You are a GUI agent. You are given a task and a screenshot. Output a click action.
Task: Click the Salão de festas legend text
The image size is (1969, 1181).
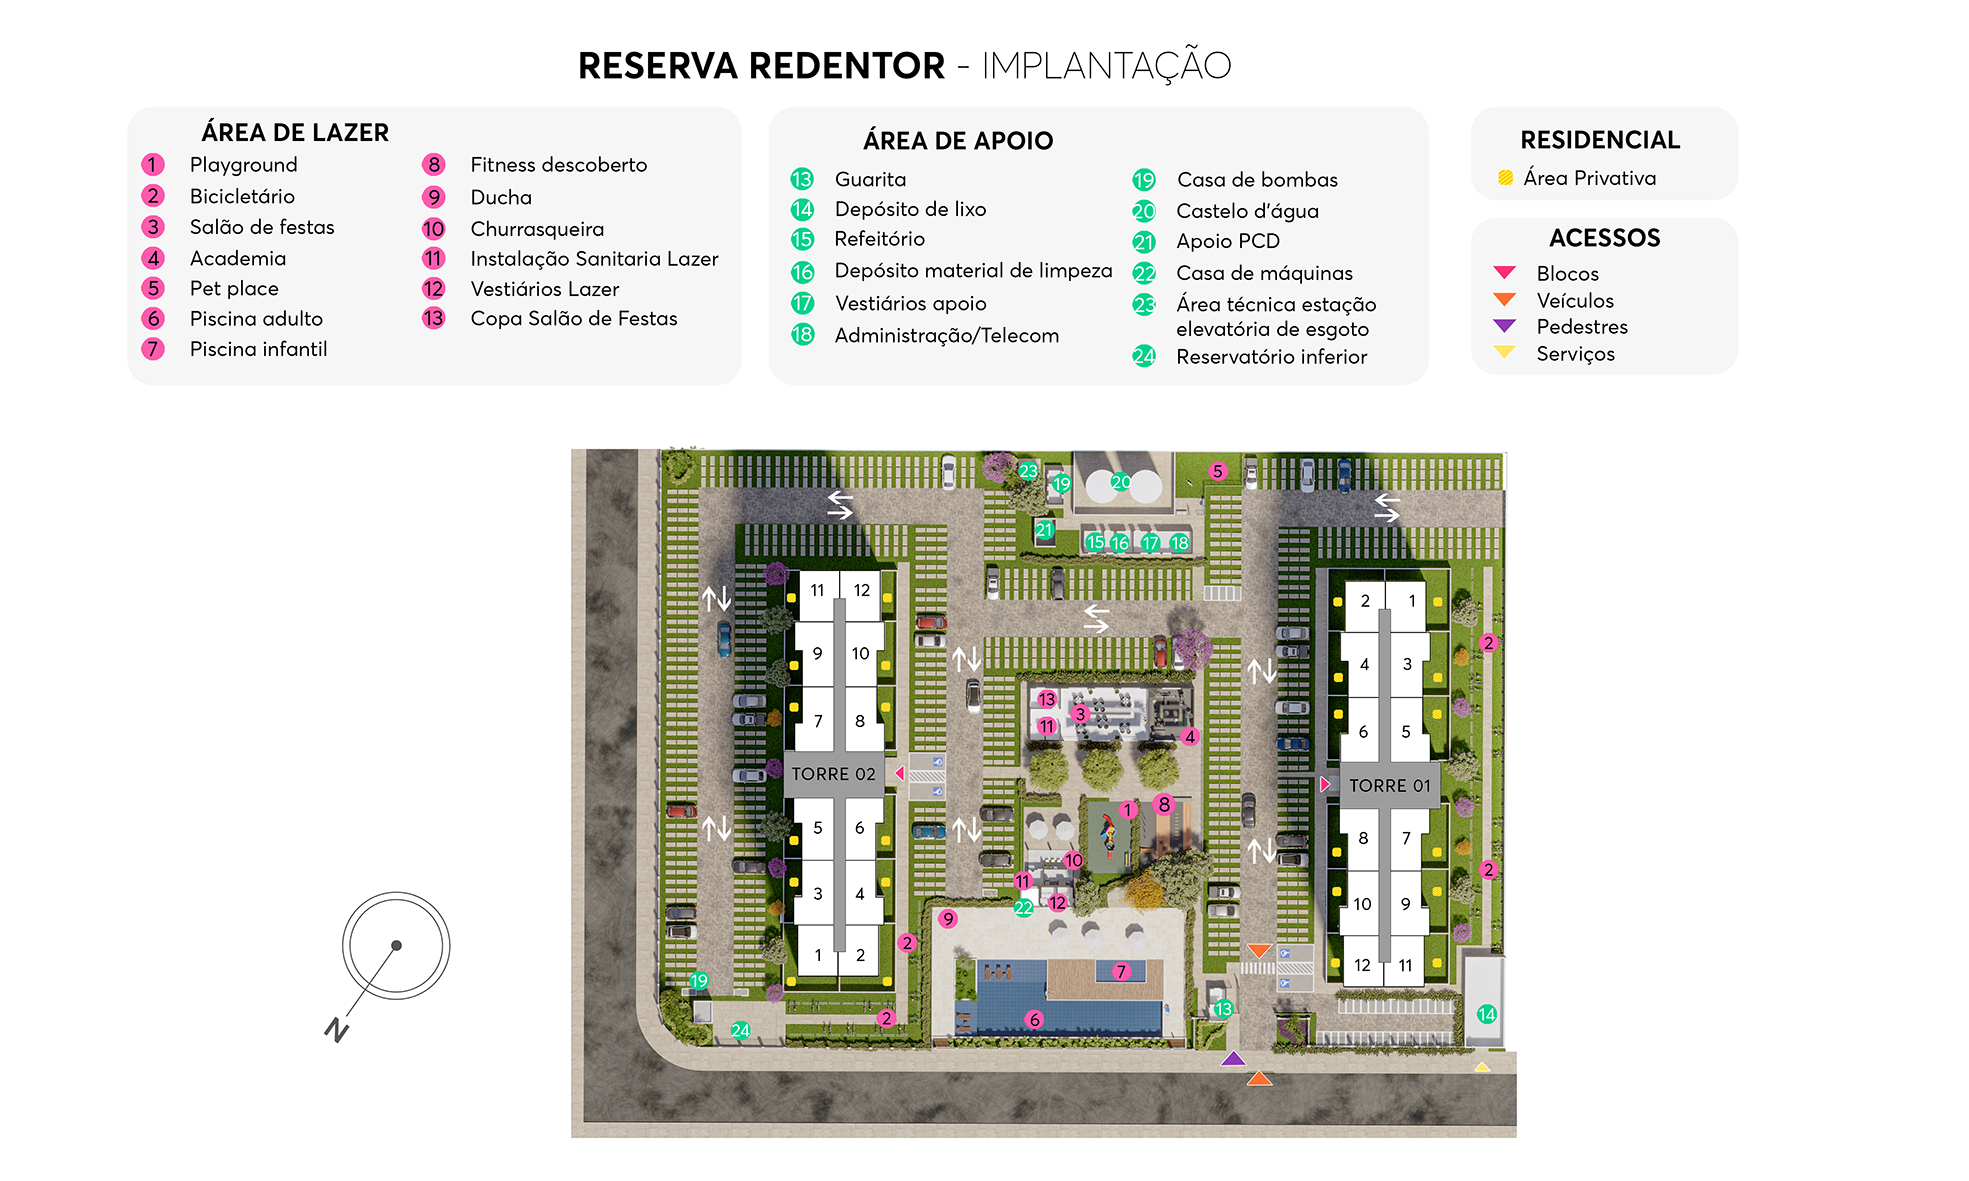coord(262,227)
